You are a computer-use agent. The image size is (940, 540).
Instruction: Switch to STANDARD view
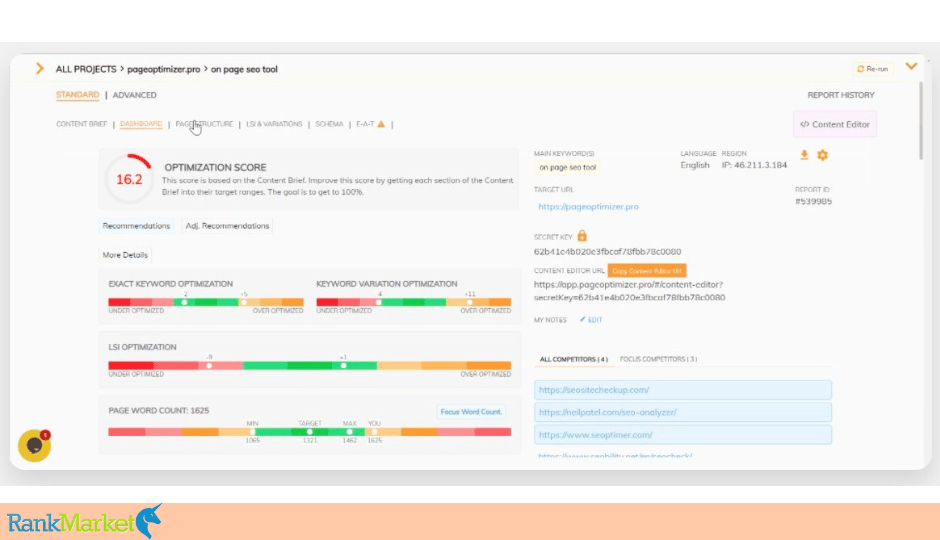pos(77,95)
